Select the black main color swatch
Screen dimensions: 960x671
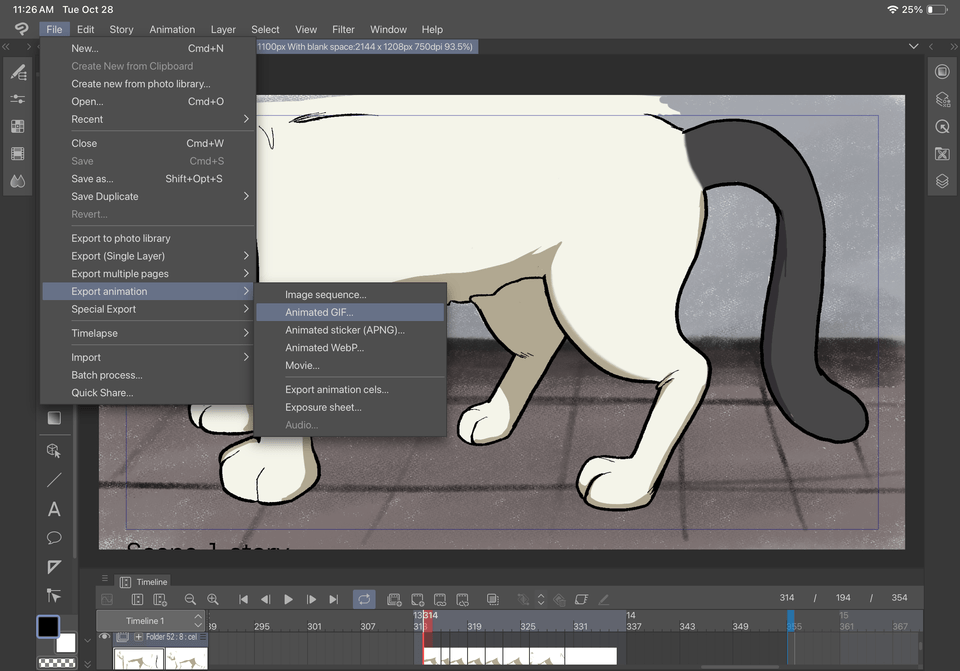click(48, 626)
